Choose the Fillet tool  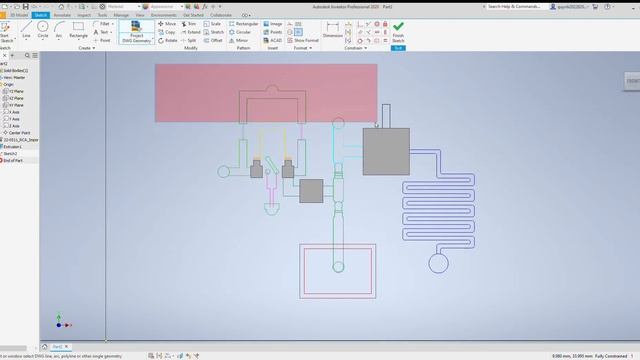102,24
